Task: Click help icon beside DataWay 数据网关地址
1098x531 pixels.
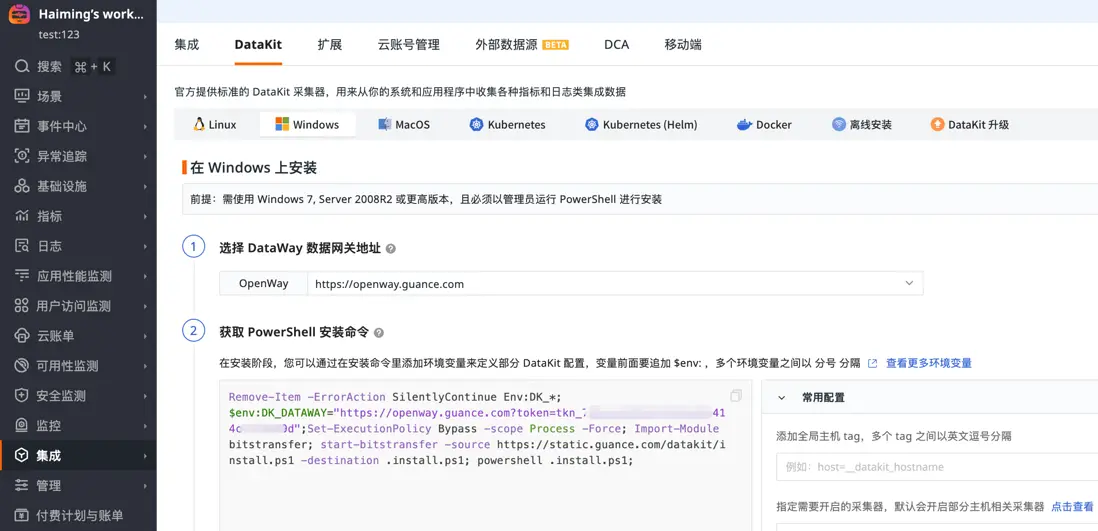Action: [x=391, y=249]
